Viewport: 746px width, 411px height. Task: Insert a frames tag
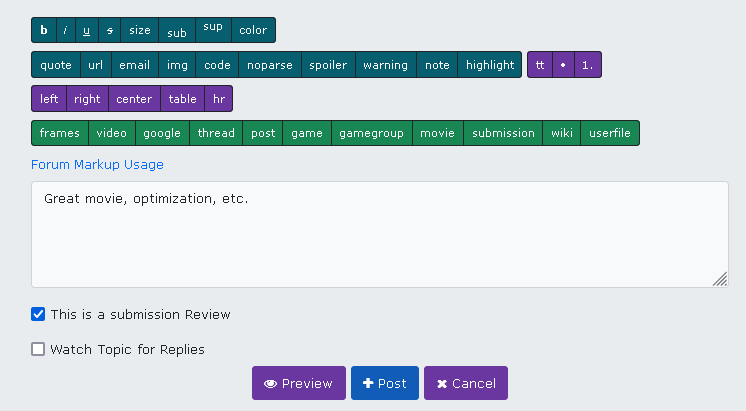tap(59, 133)
